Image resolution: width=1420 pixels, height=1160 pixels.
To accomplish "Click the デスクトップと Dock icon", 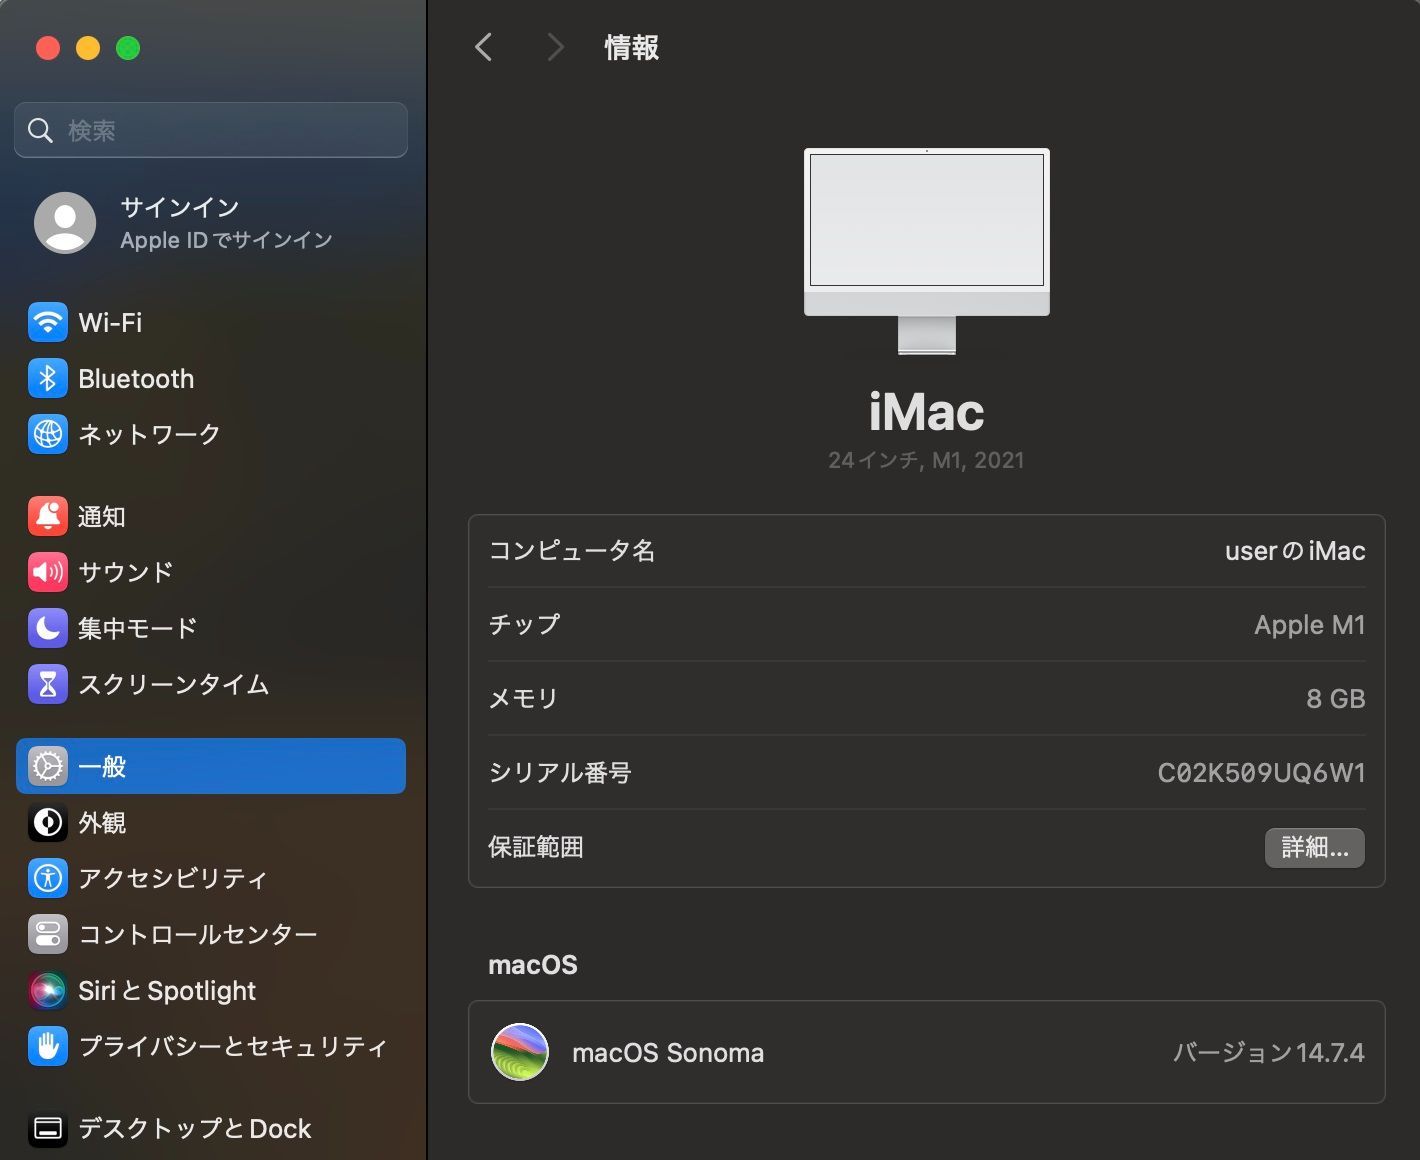I will [48, 1128].
